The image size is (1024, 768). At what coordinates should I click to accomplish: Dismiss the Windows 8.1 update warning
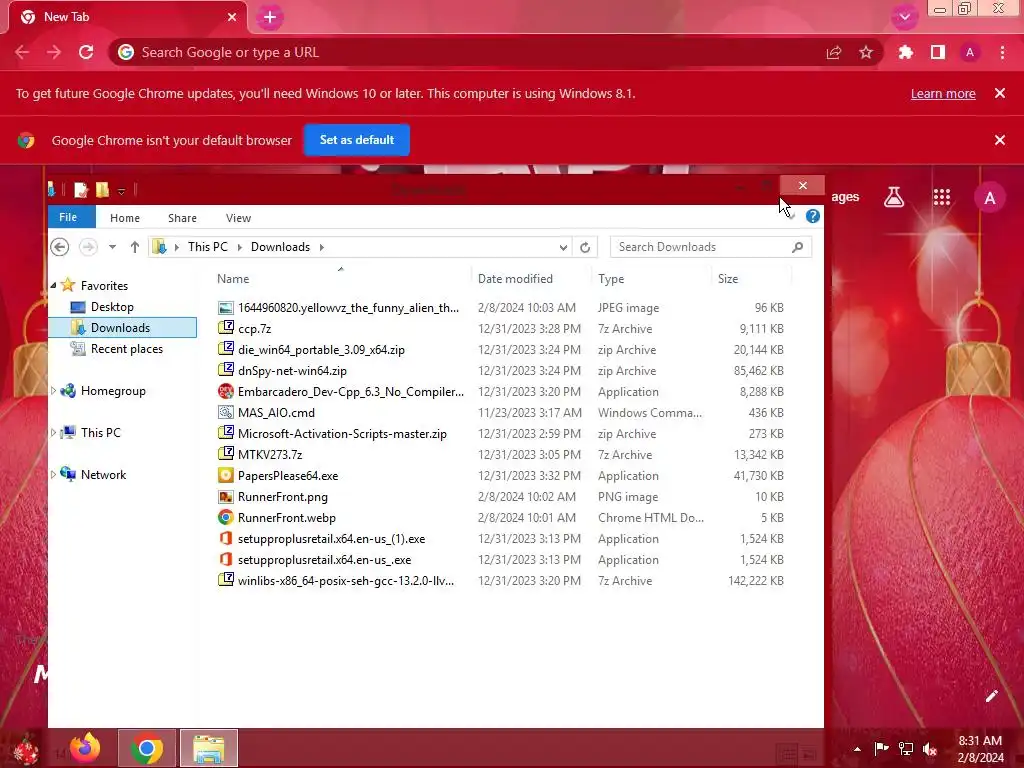pos(1000,93)
